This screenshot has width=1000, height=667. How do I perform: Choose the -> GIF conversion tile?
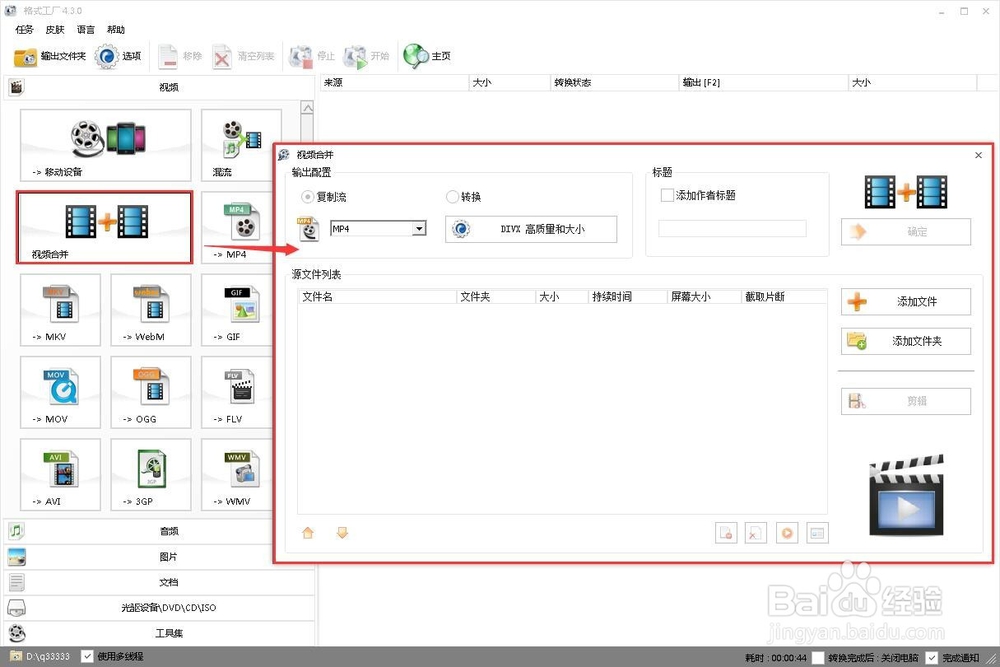tap(239, 310)
